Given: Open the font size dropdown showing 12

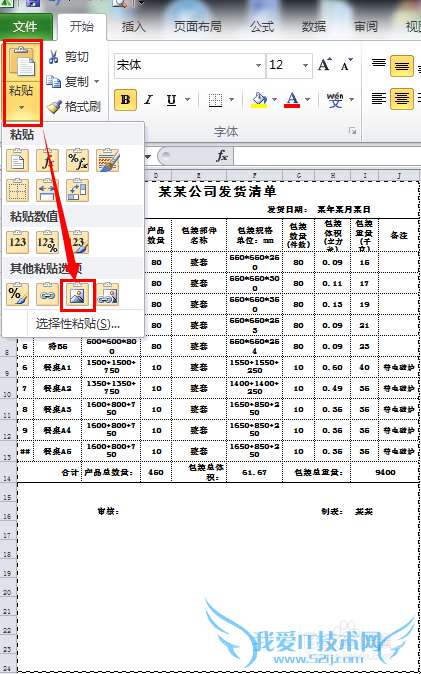Looking at the screenshot, I should (305, 65).
